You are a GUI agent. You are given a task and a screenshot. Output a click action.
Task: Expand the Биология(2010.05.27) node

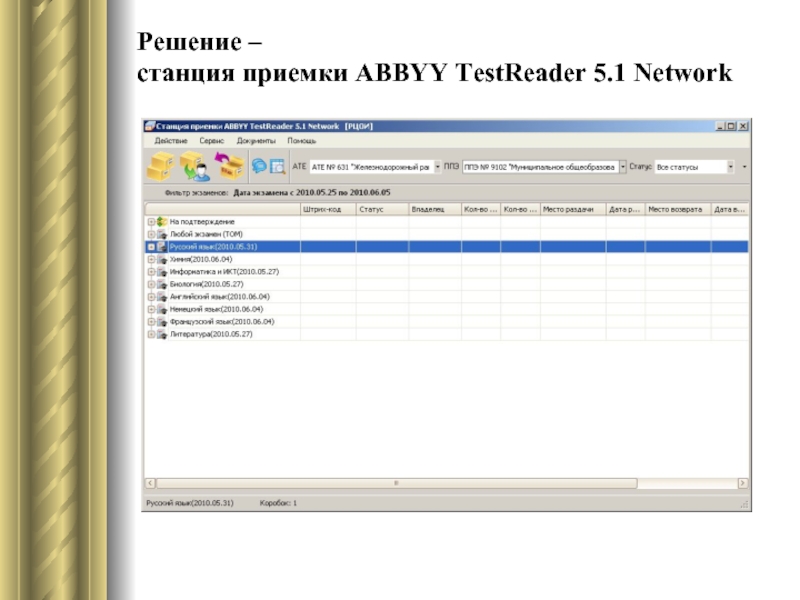coord(151,284)
